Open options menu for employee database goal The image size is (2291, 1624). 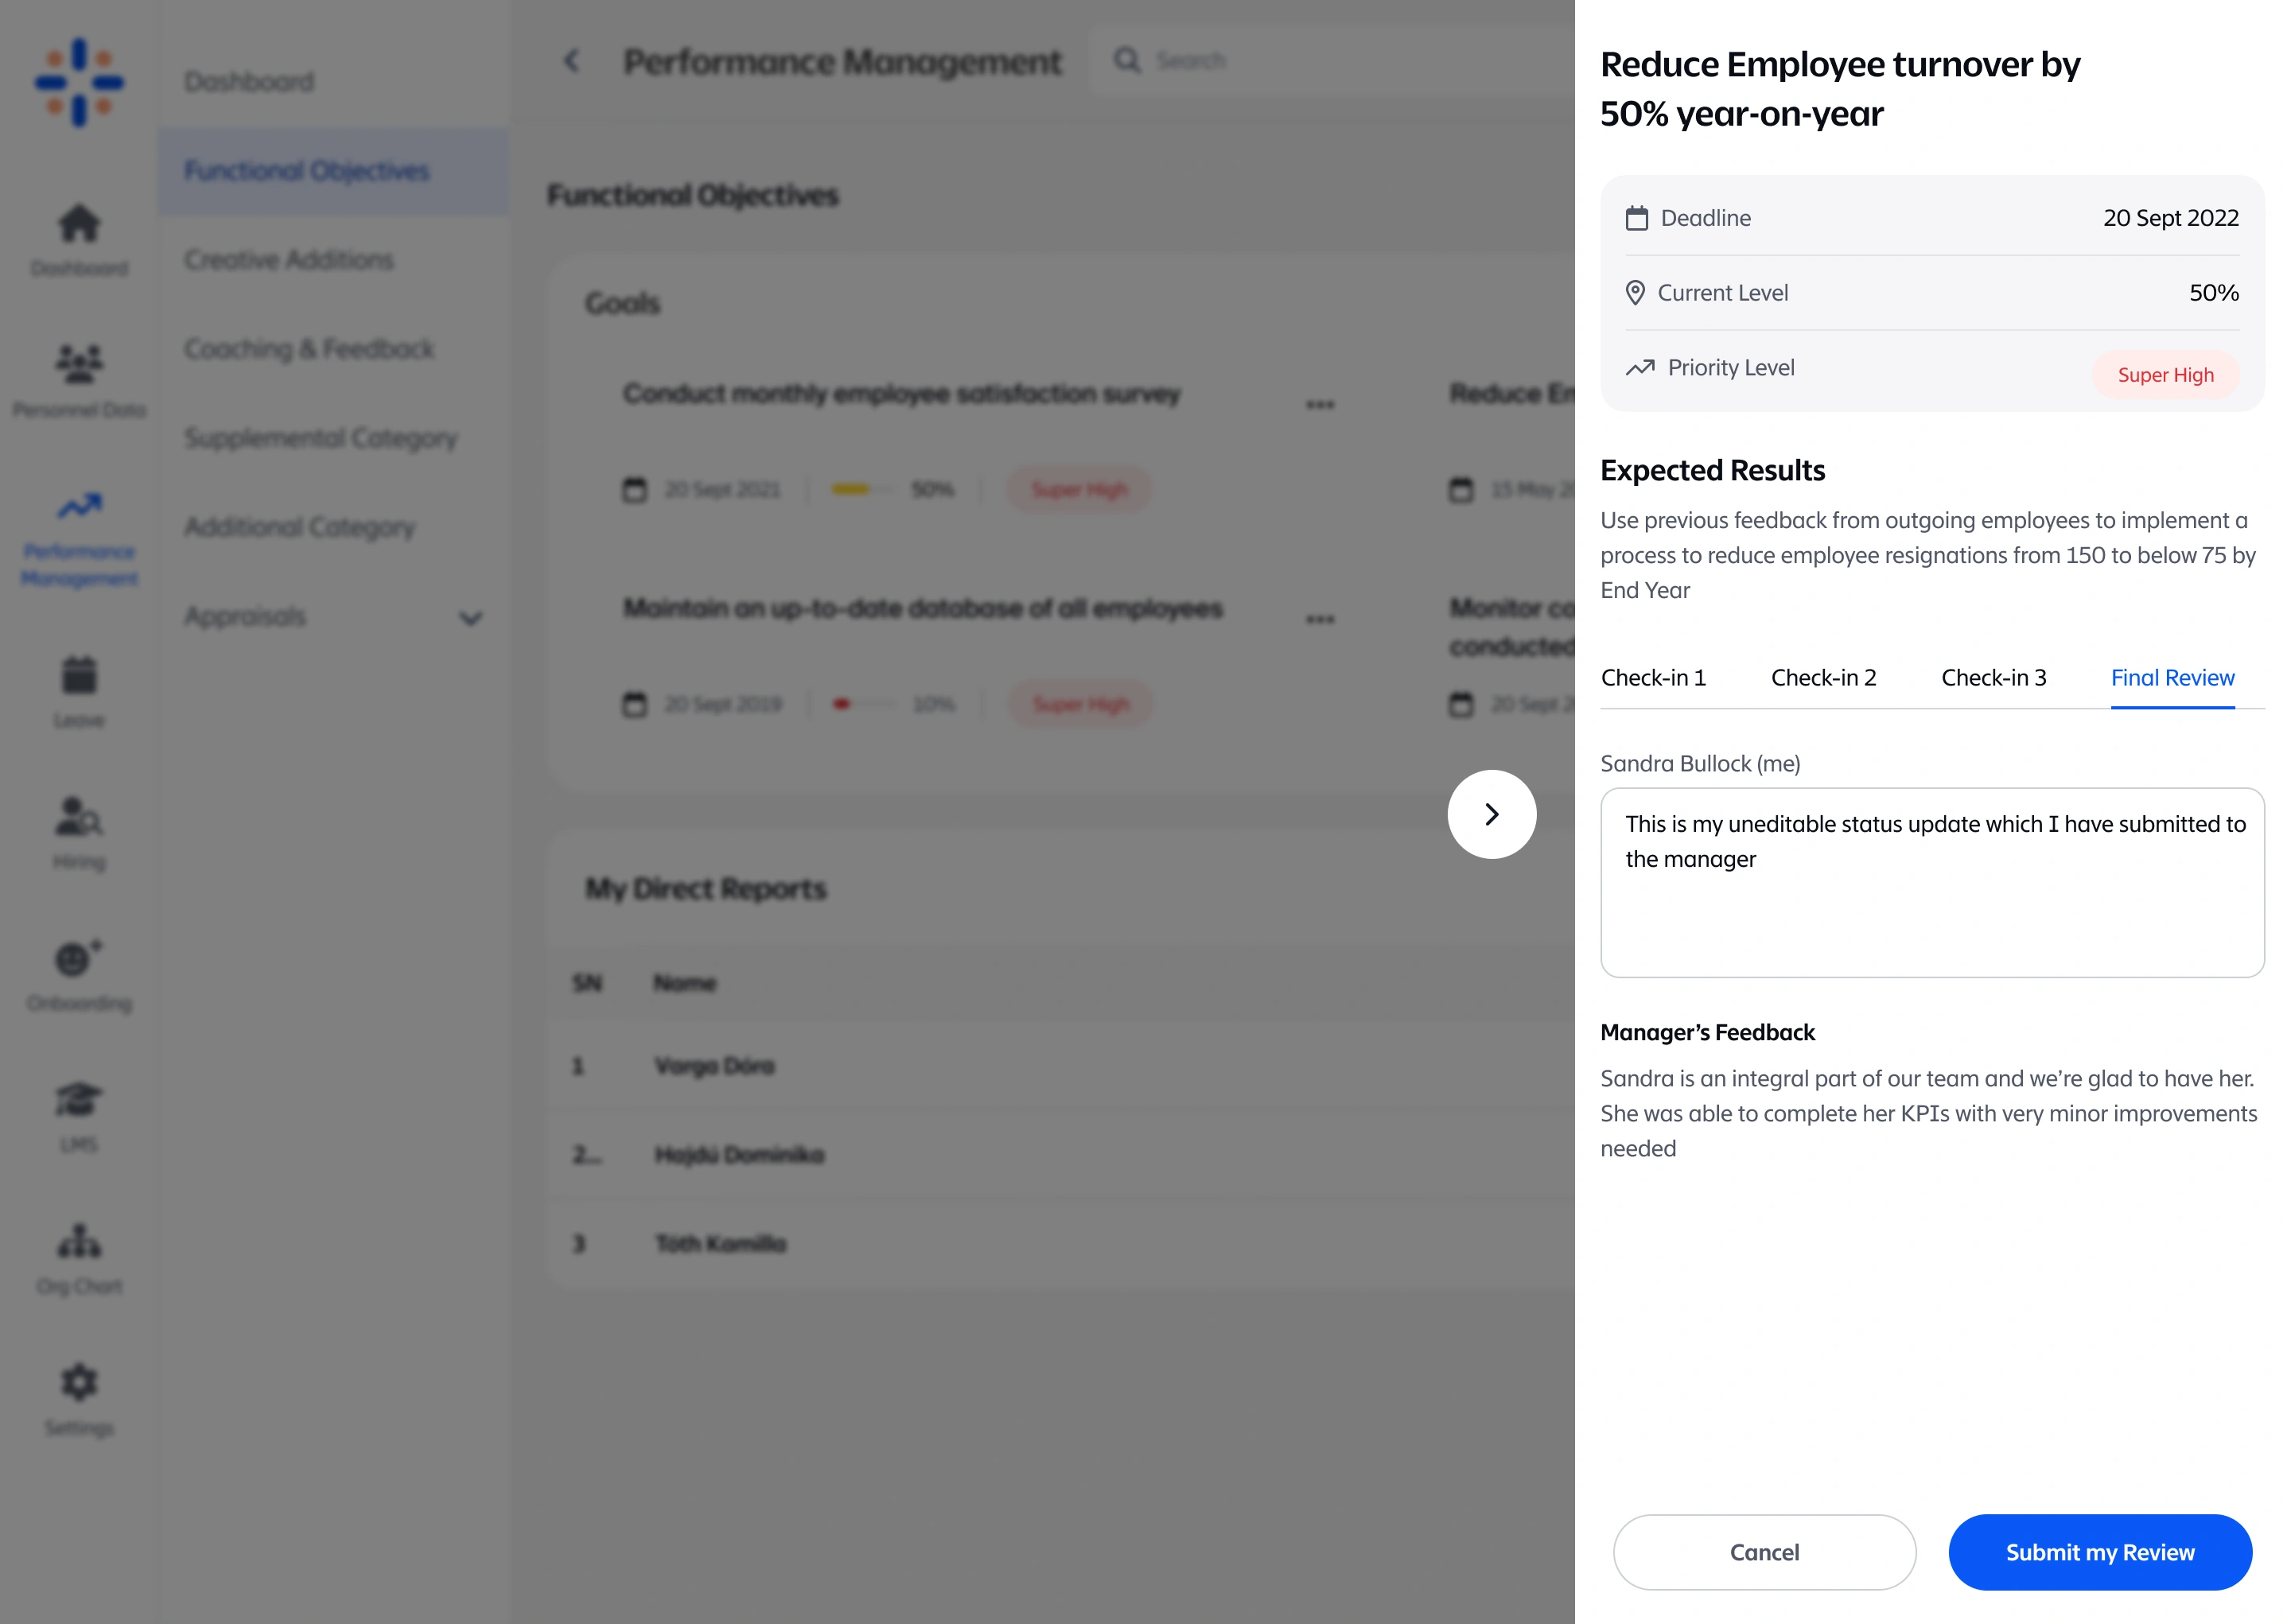(1320, 620)
